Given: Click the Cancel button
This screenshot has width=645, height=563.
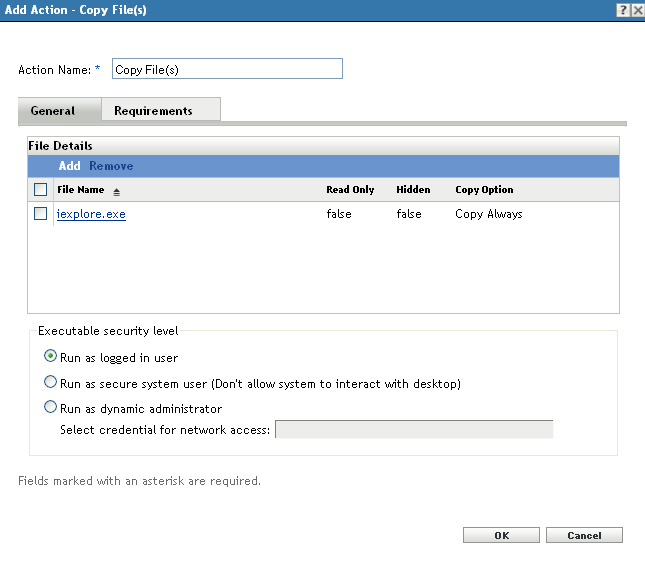Looking at the screenshot, I should tap(584, 535).
